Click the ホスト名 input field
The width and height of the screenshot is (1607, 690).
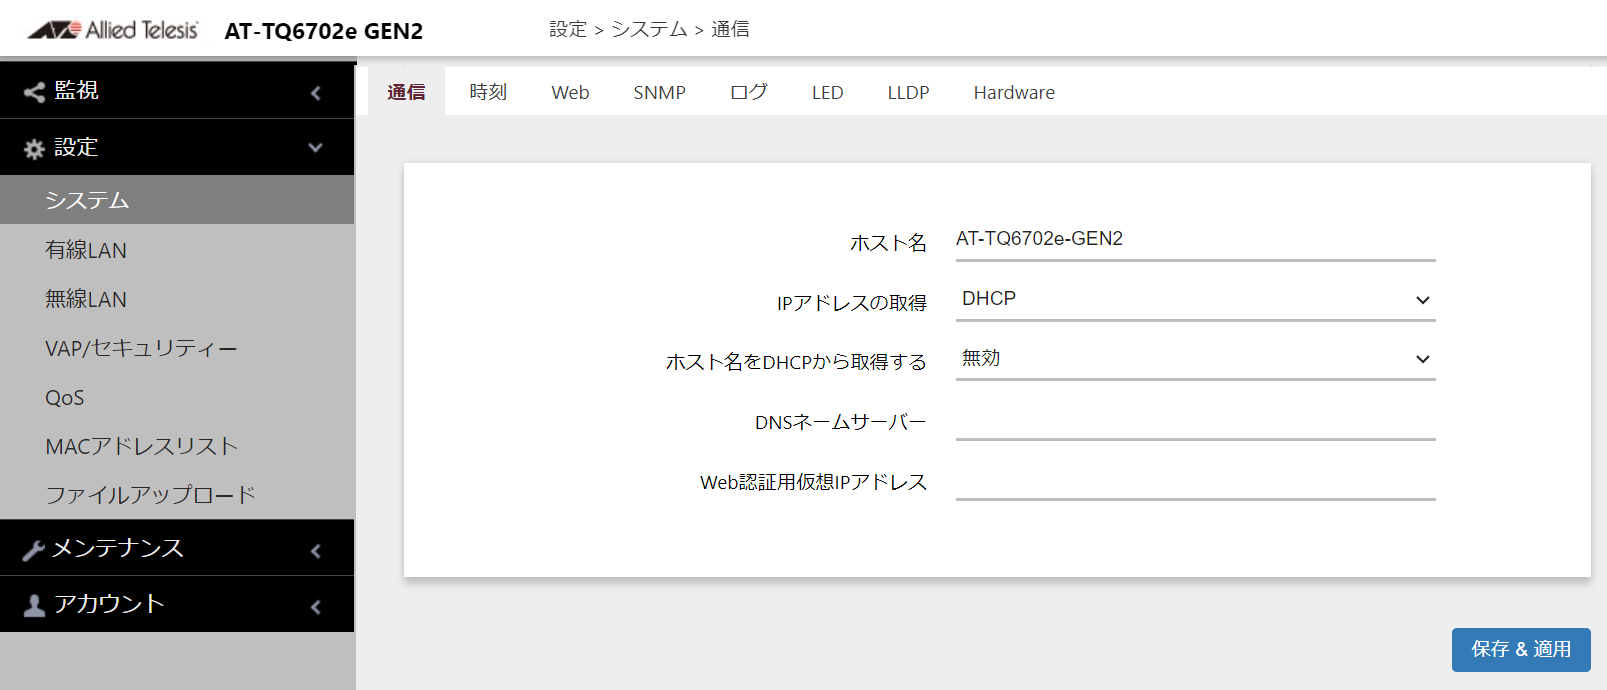tap(1195, 240)
